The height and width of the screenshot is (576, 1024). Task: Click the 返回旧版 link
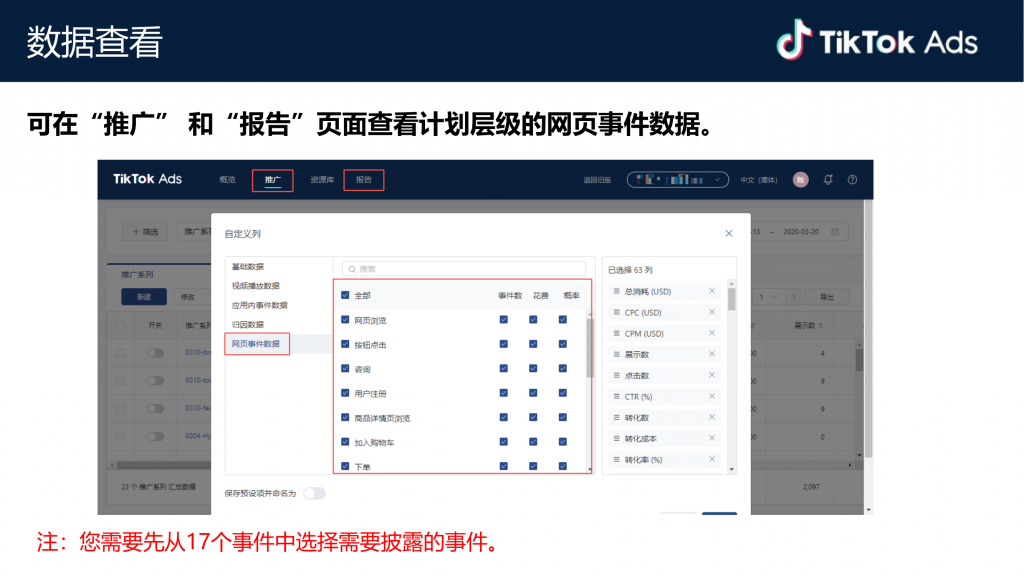pos(597,180)
